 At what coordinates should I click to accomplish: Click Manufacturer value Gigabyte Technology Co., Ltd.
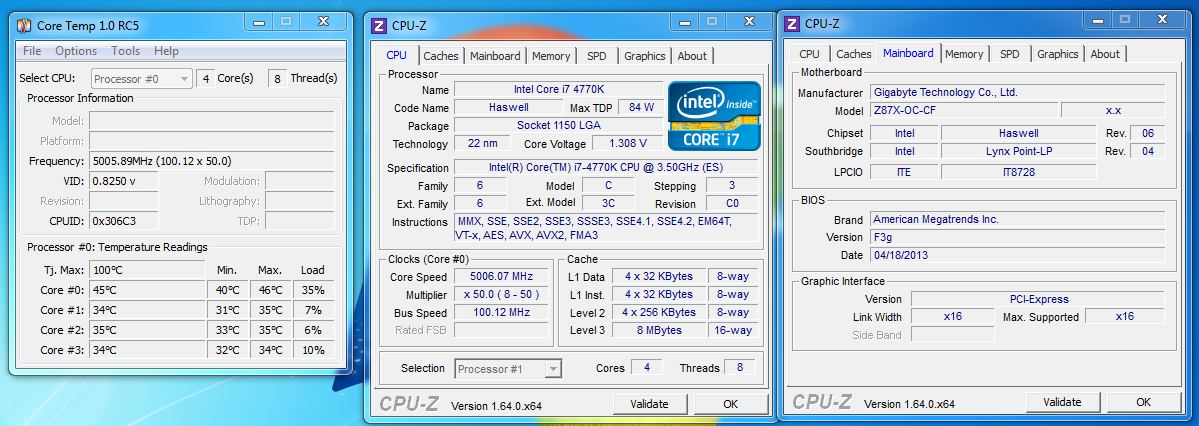[1017, 93]
